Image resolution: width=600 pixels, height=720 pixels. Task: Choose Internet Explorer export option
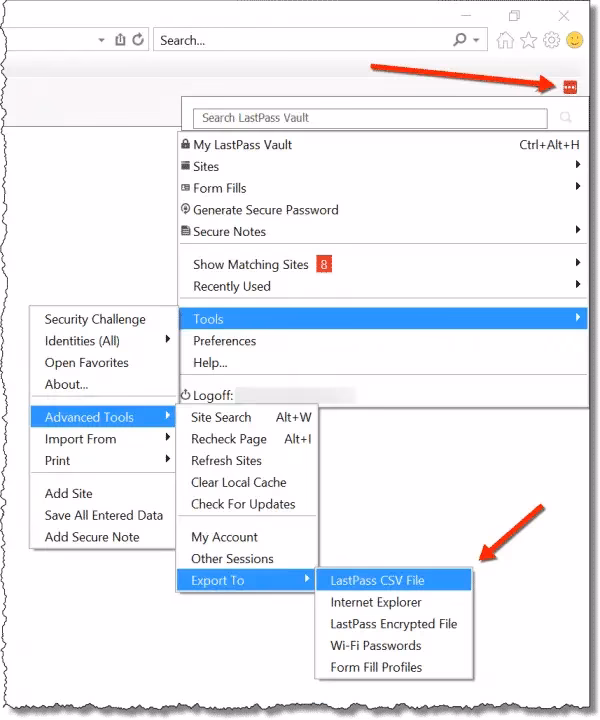394,602
